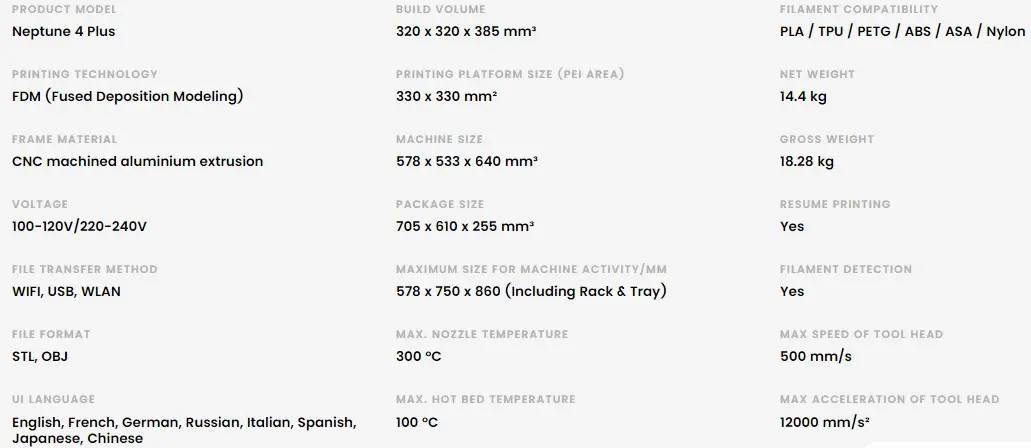Viewport: 1031px width, 448px height.
Task: Click the PLA / TPU / PETG filament list
Action: (x=902, y=31)
